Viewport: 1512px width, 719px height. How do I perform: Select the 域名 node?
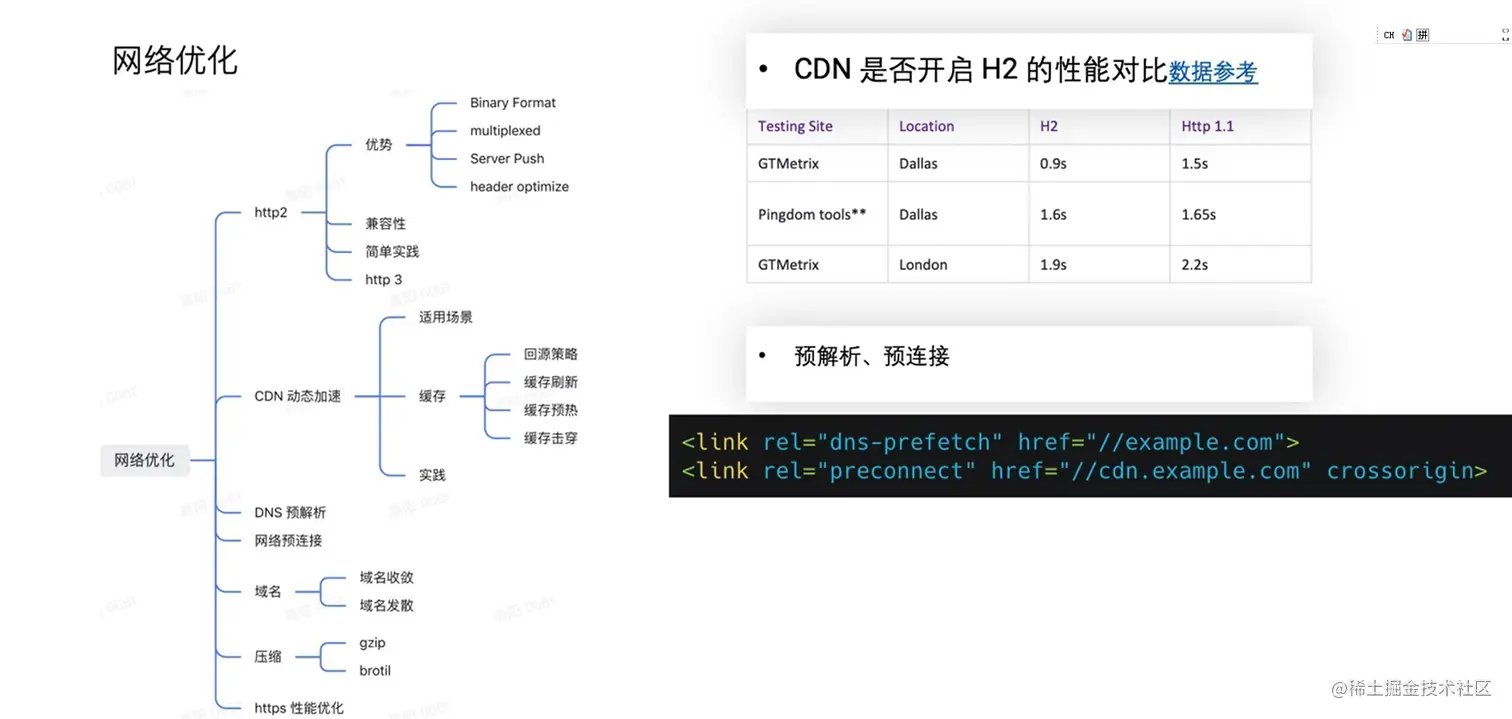268,591
